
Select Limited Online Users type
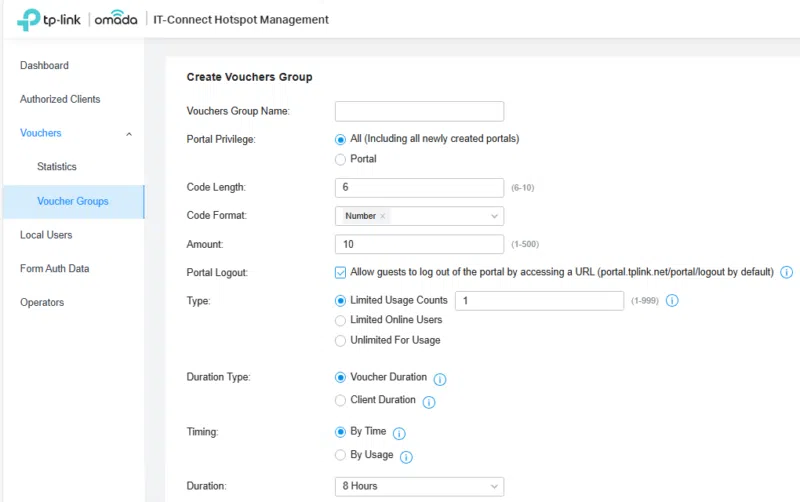pyautogui.click(x=341, y=320)
